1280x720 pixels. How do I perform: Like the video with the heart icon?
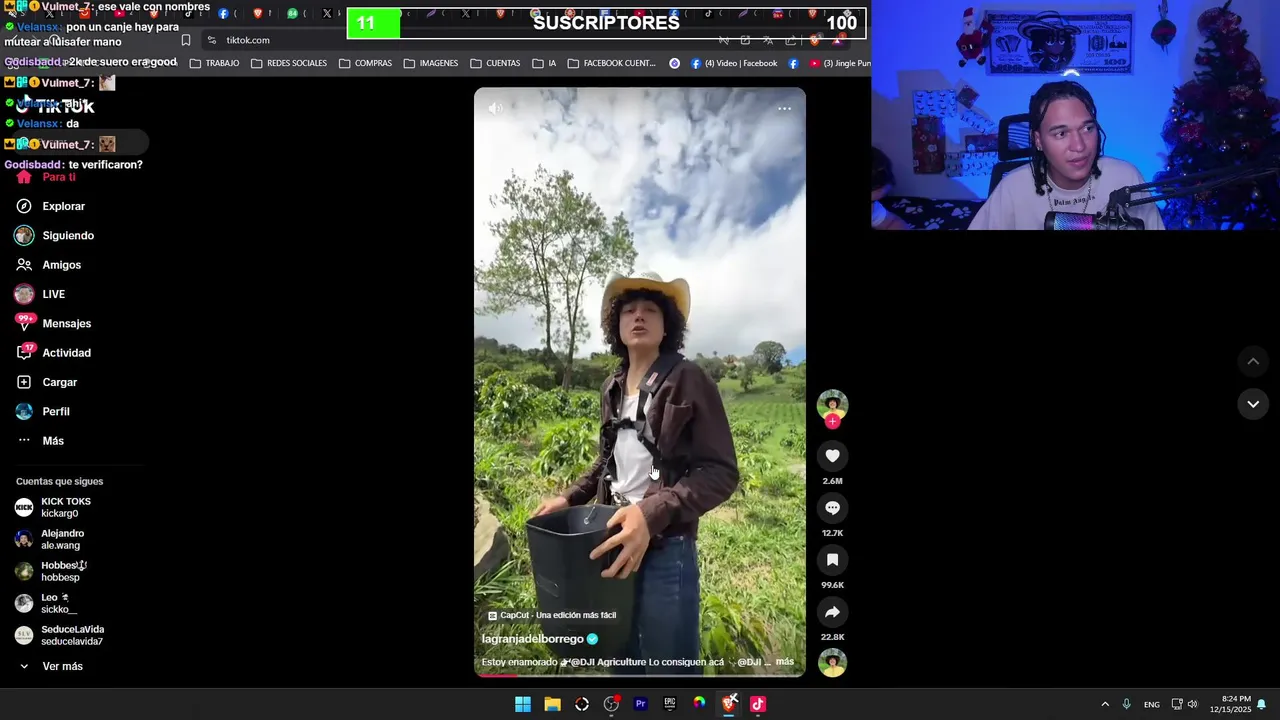click(832, 456)
